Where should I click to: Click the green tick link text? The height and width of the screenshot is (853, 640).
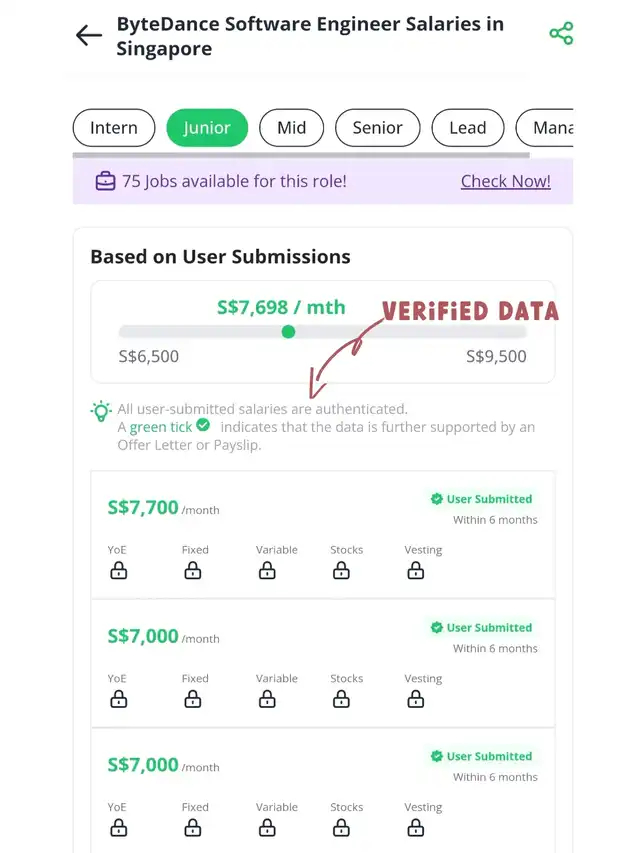pos(161,427)
